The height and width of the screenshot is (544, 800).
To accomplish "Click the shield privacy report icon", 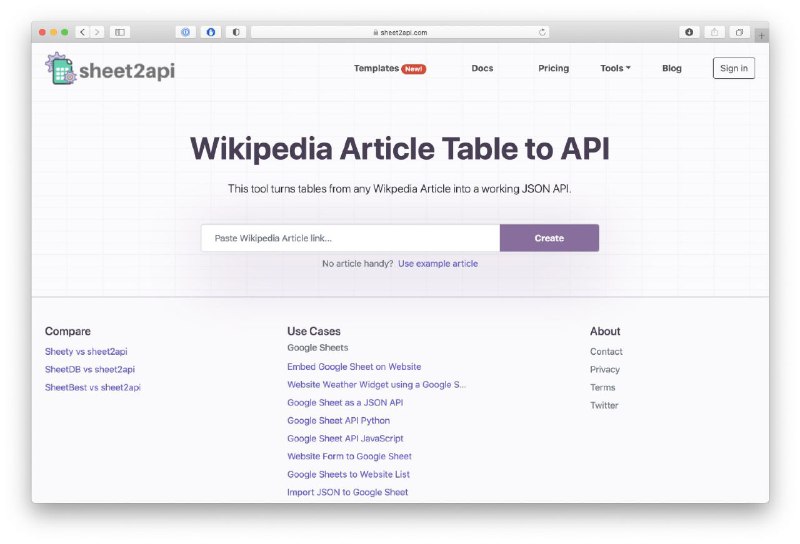I will (236, 32).
